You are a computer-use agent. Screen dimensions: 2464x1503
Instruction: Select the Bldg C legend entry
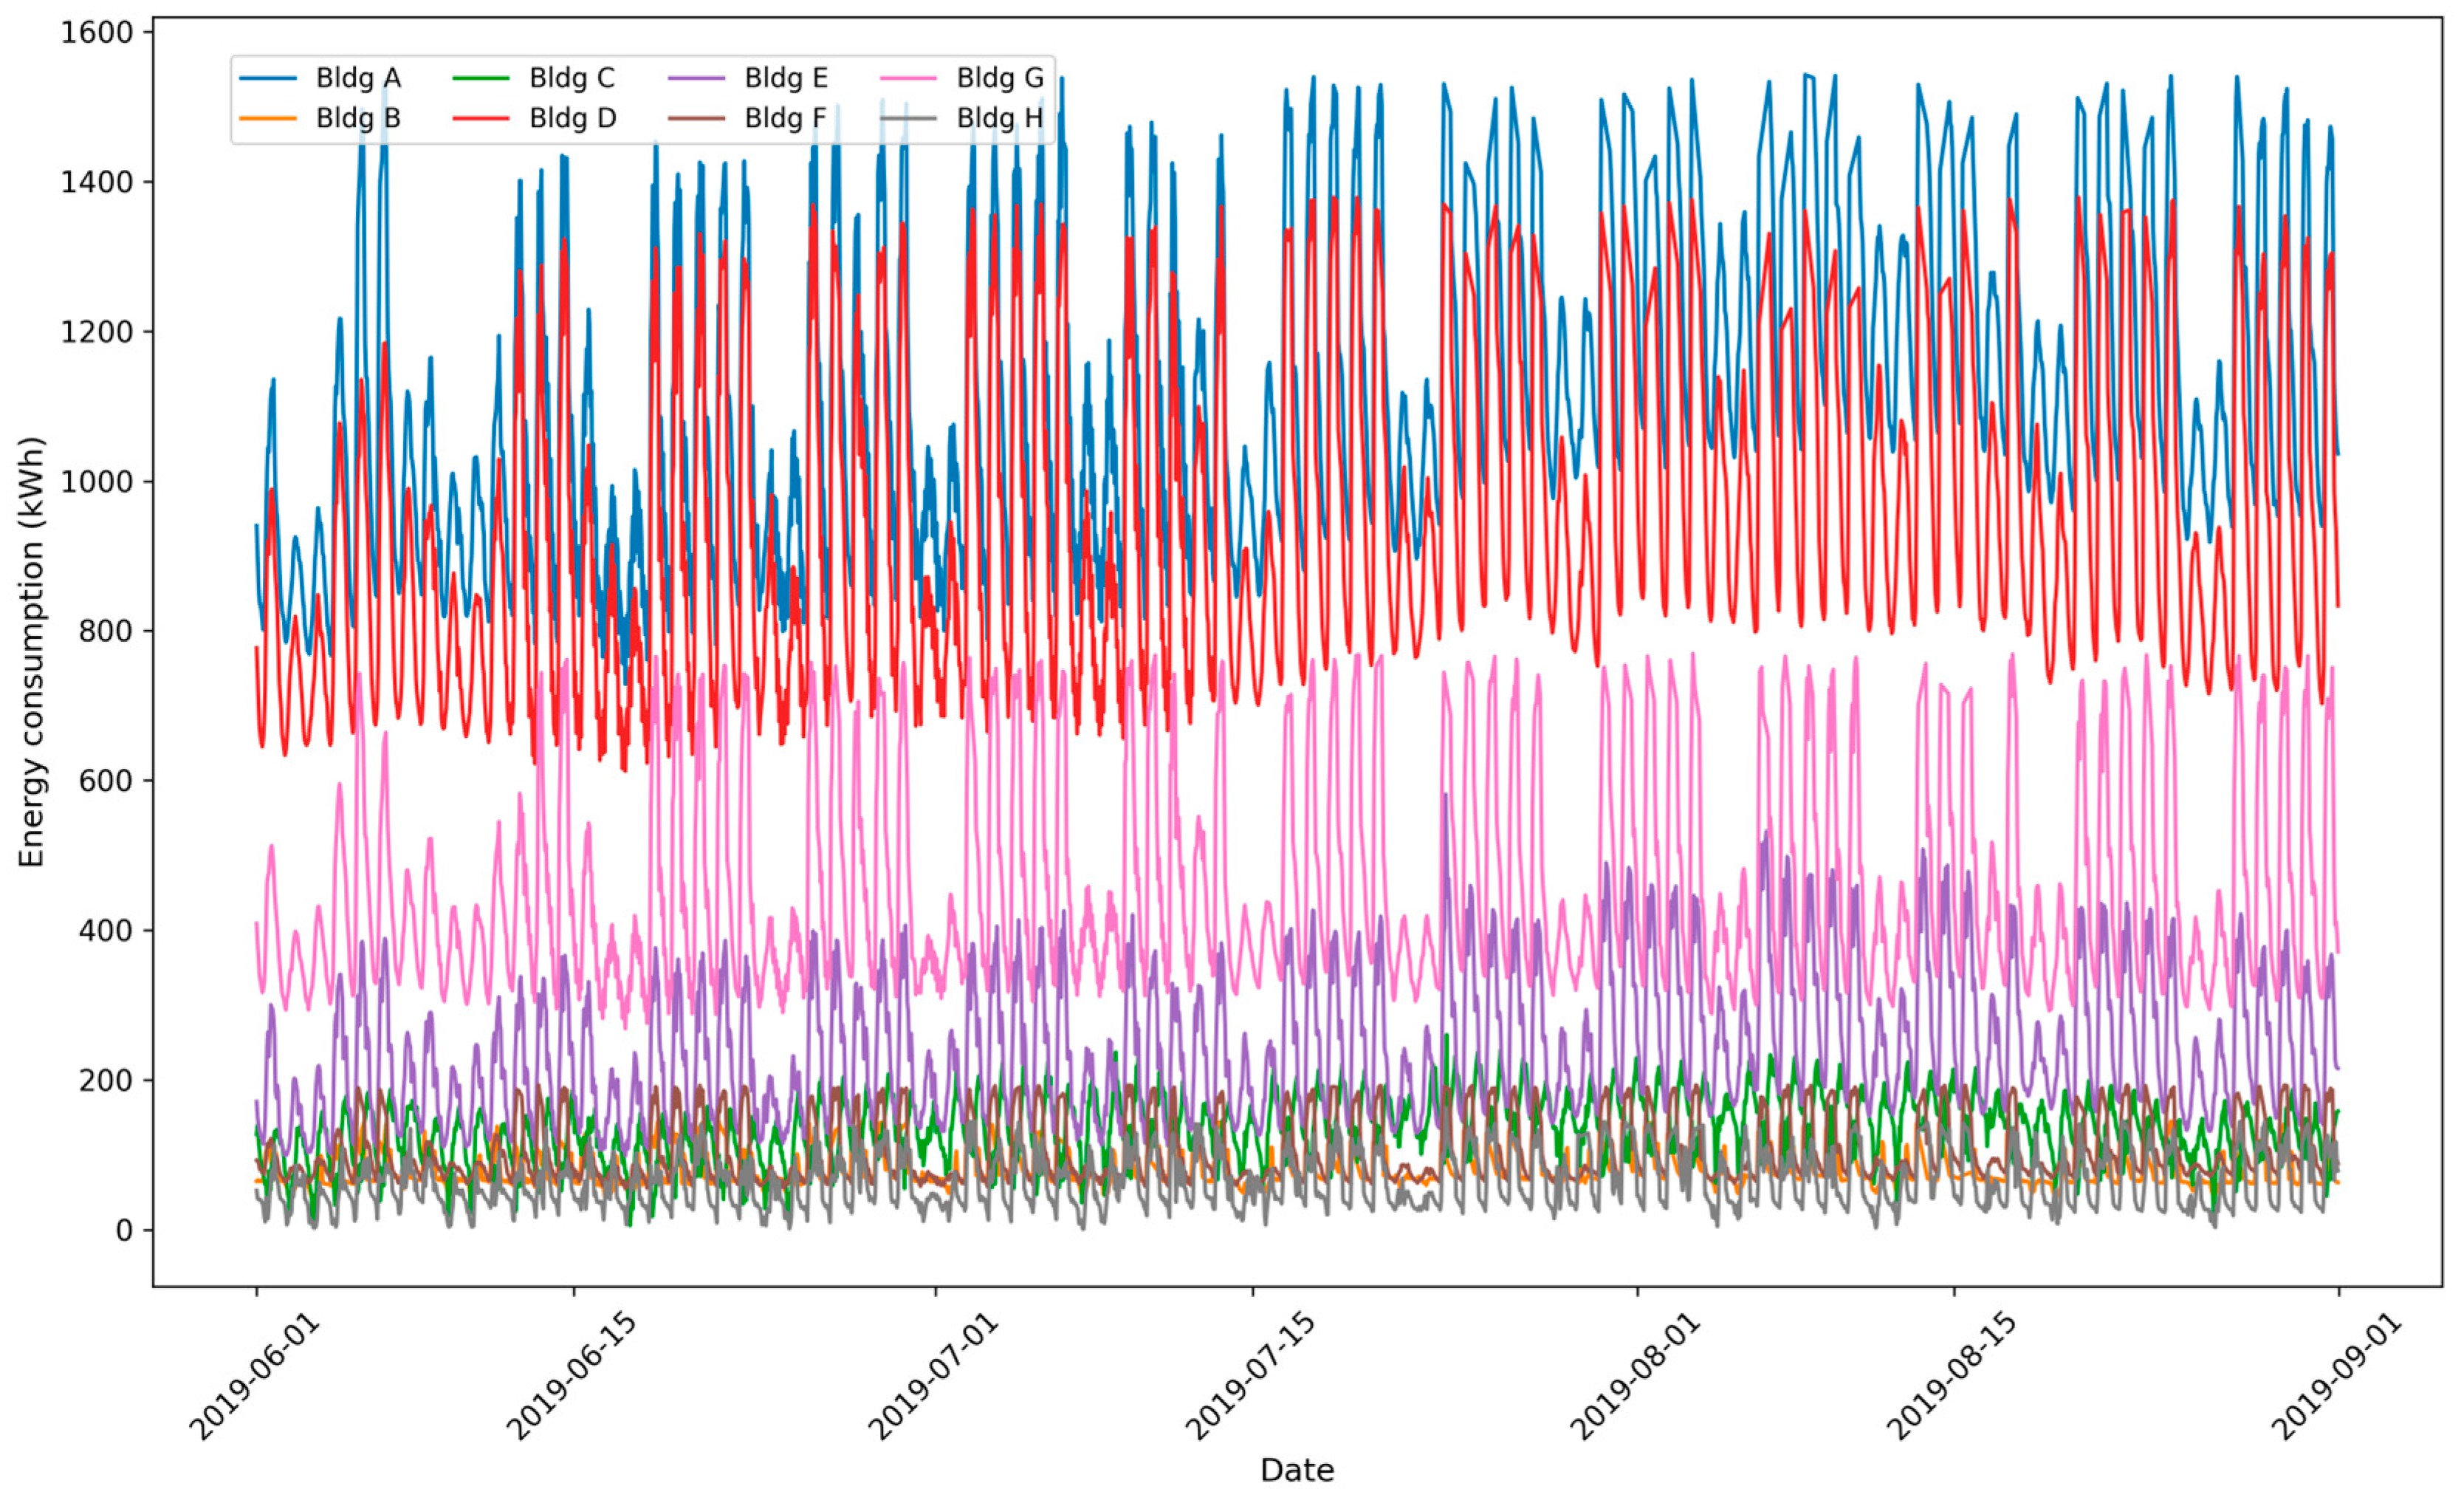click(x=572, y=78)
